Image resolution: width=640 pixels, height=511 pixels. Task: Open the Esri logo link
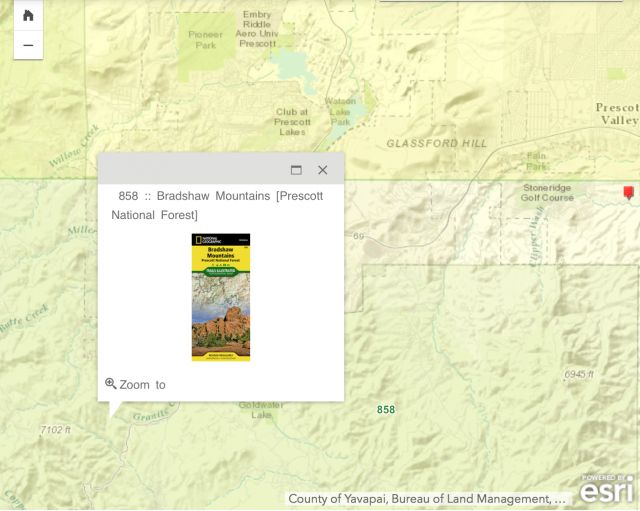[x=607, y=490]
